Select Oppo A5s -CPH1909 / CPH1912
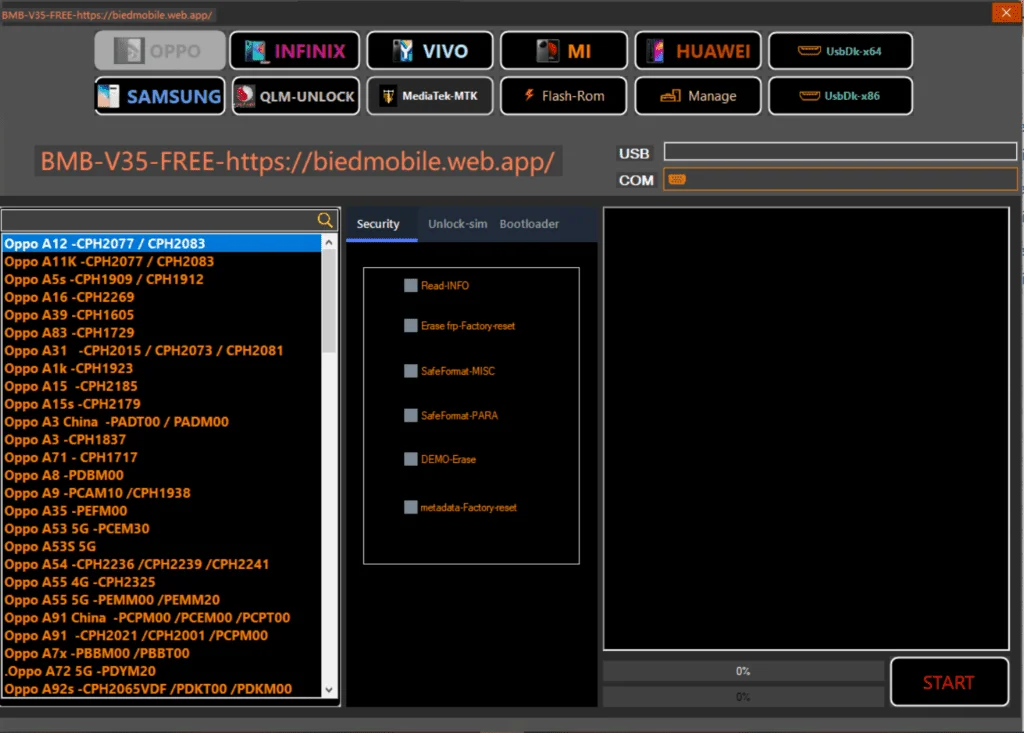 point(162,279)
